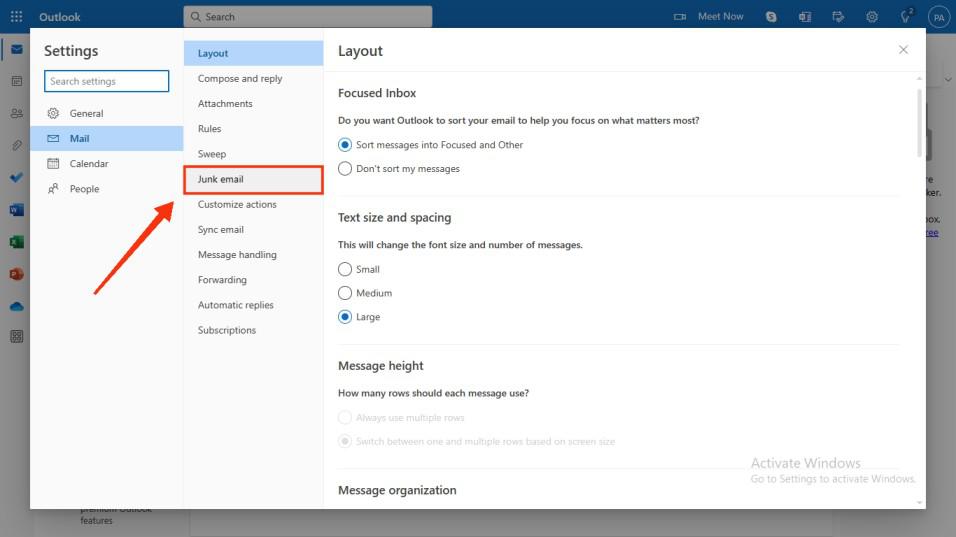Click the Outlook top Search box
Screen dimensions: 956x537
308,16
